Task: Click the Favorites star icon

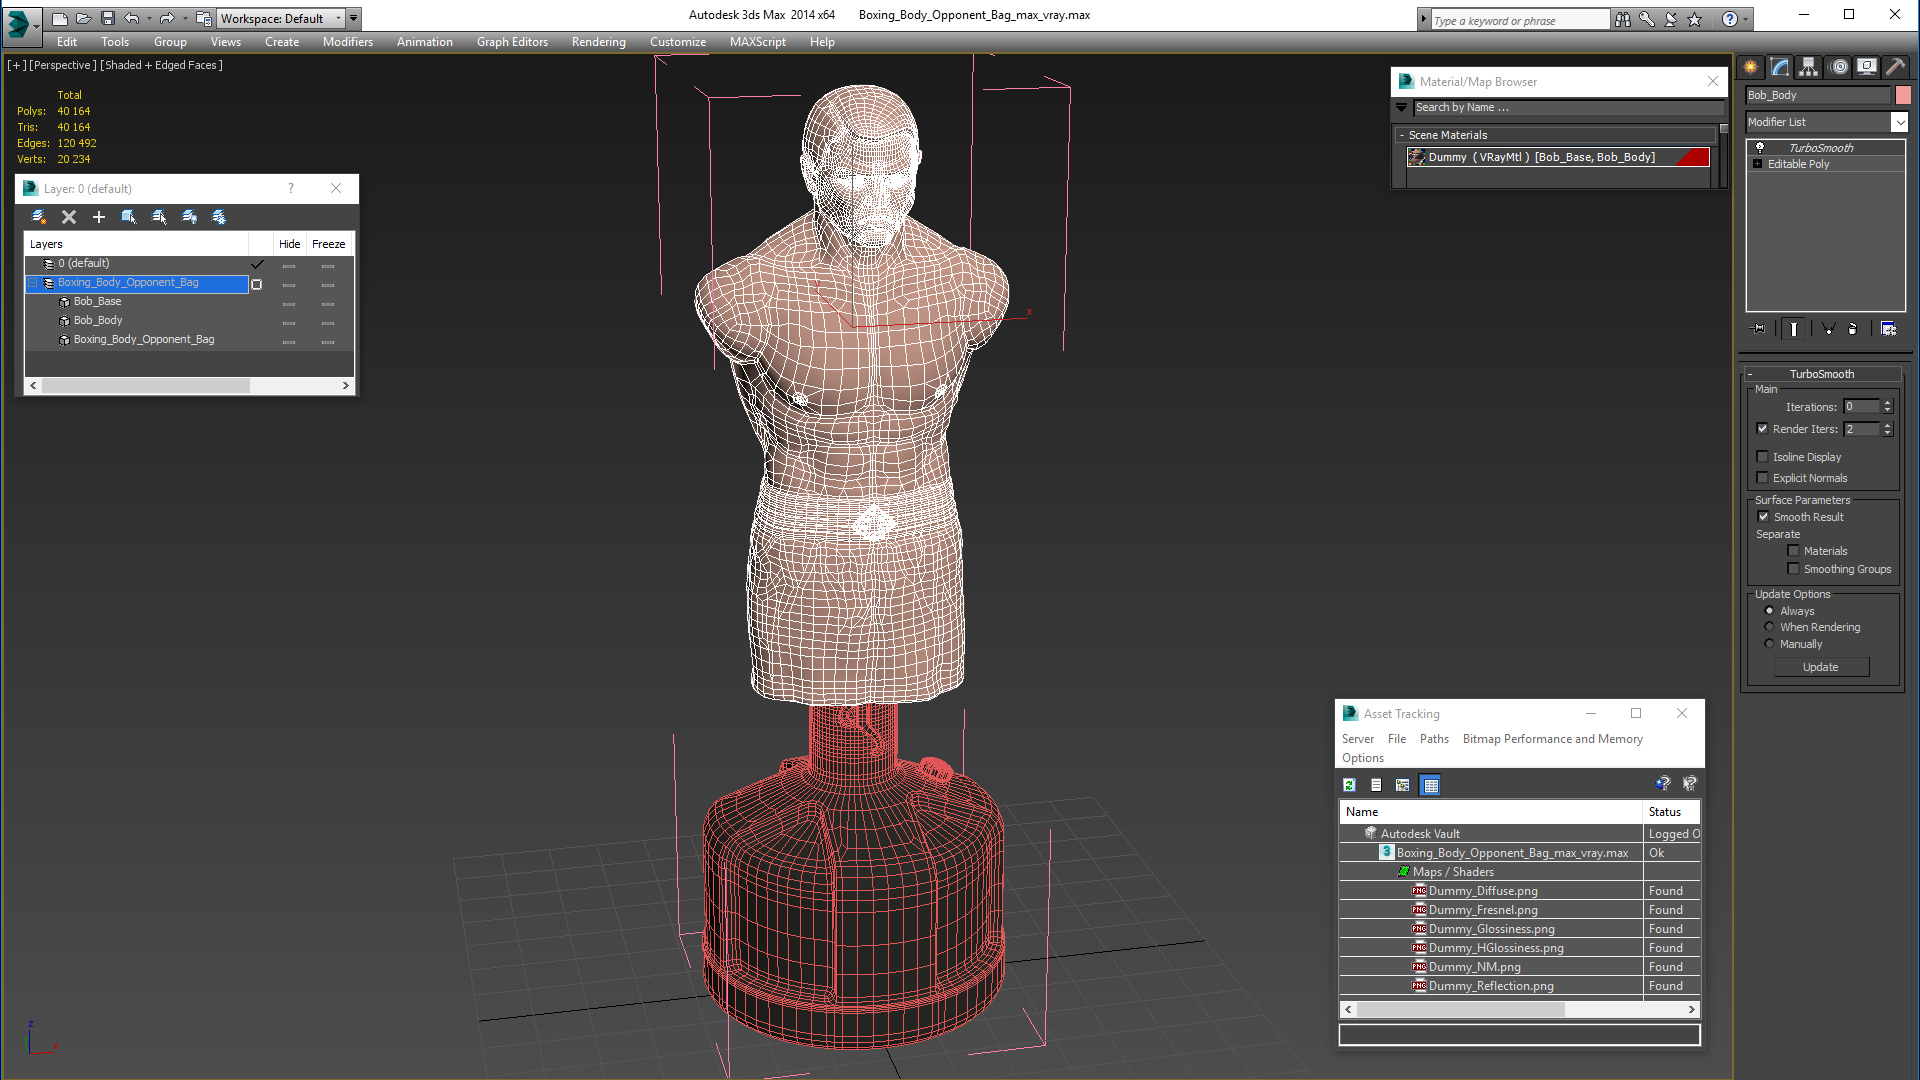Action: pyautogui.click(x=1694, y=19)
